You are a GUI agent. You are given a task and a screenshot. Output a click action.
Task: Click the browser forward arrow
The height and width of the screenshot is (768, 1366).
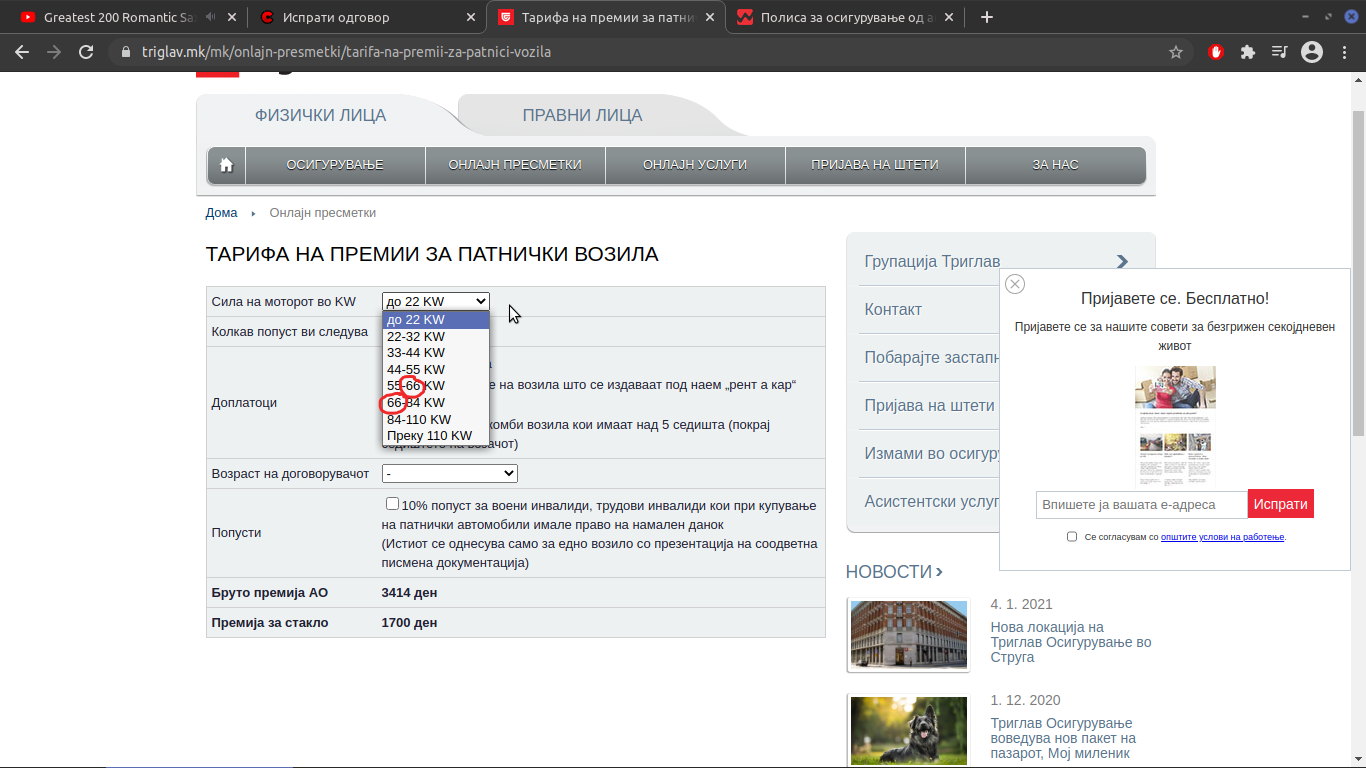tap(54, 52)
